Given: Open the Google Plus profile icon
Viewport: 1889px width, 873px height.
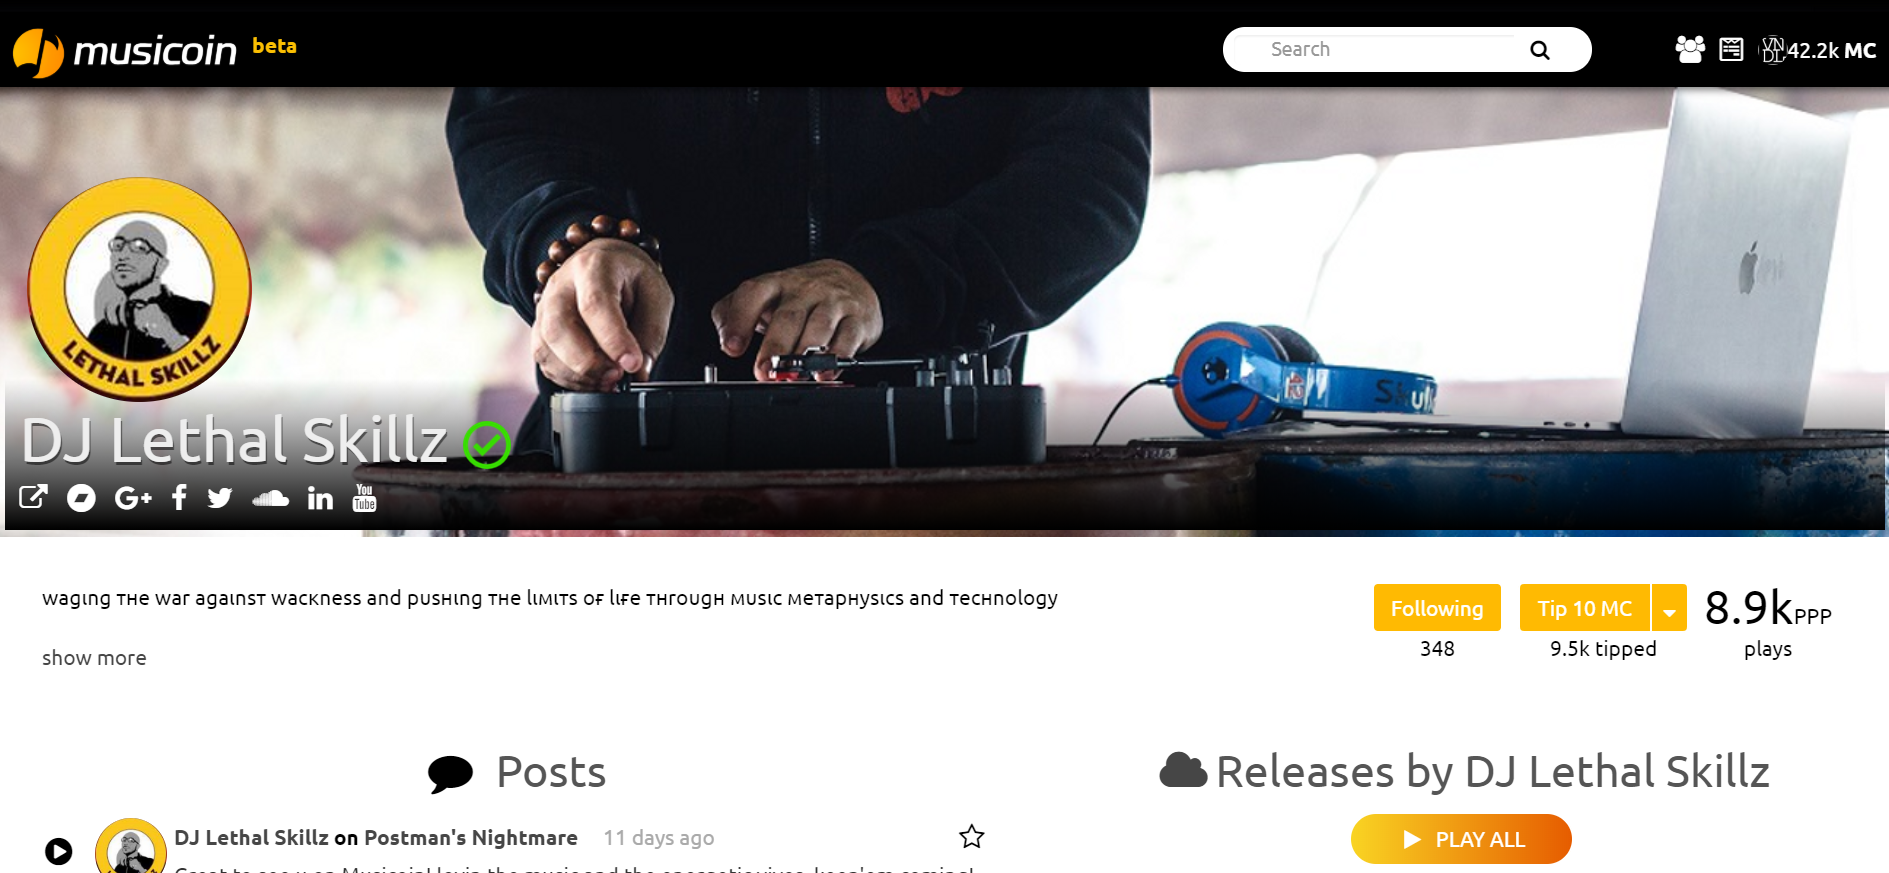Looking at the screenshot, I should point(133,498).
